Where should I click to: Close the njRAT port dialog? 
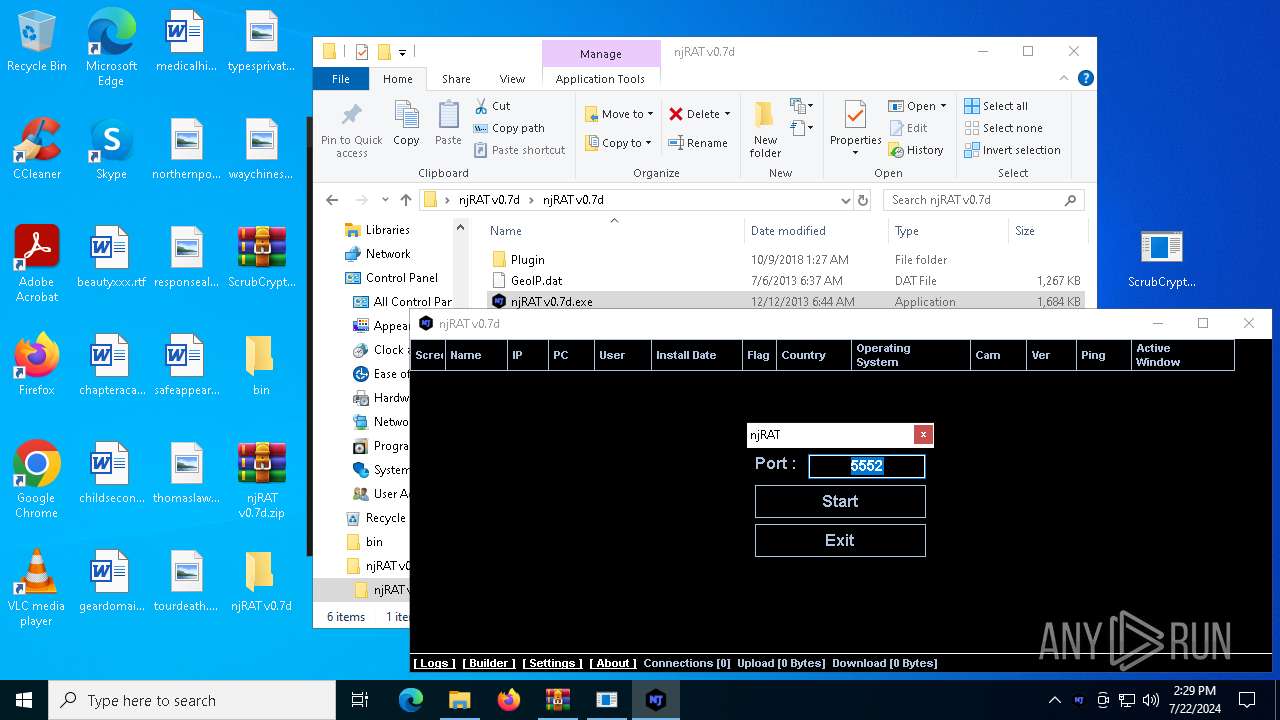coord(923,435)
